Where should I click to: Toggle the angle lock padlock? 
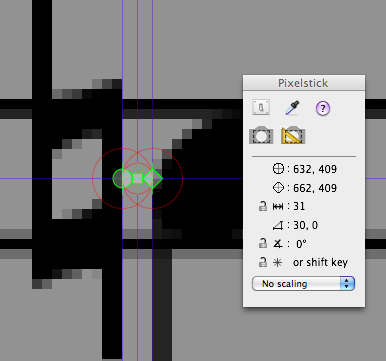pos(263,243)
